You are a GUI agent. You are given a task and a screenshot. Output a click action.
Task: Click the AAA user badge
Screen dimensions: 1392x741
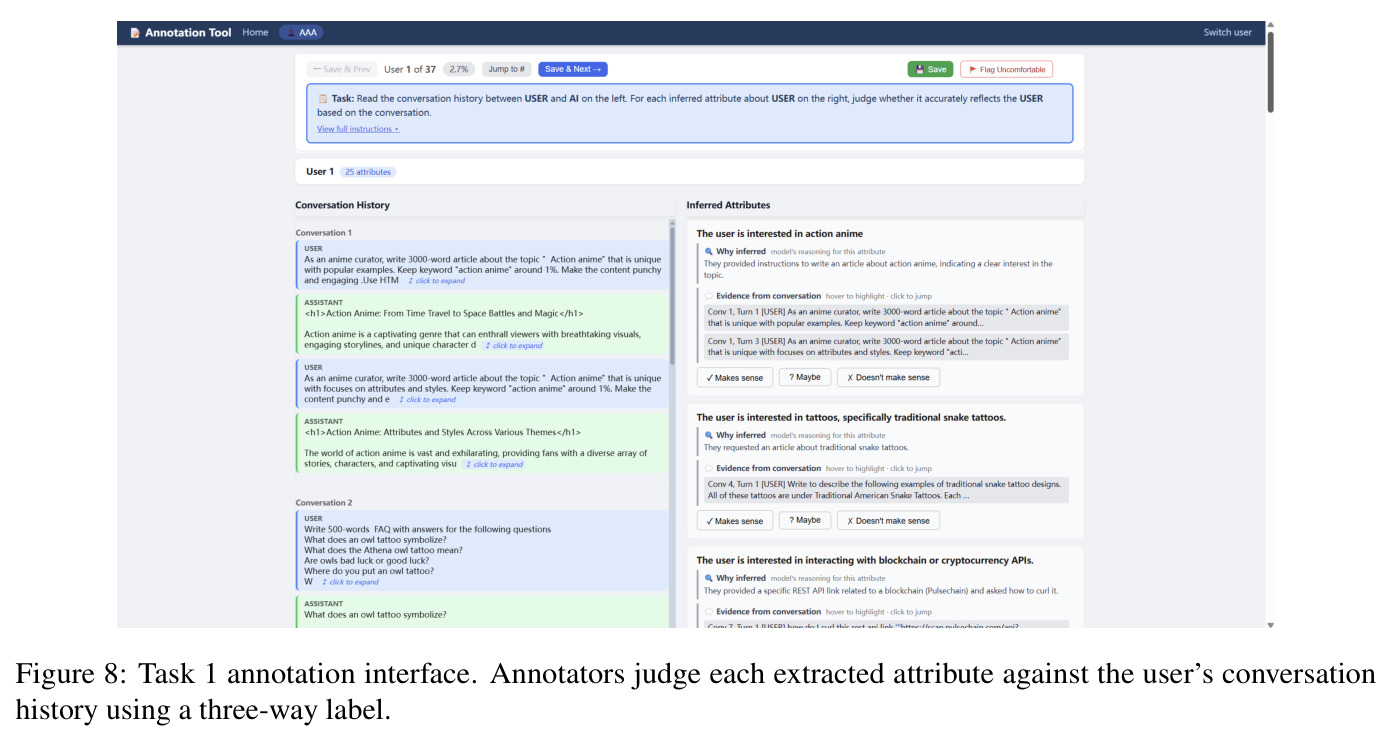pyautogui.click(x=301, y=33)
